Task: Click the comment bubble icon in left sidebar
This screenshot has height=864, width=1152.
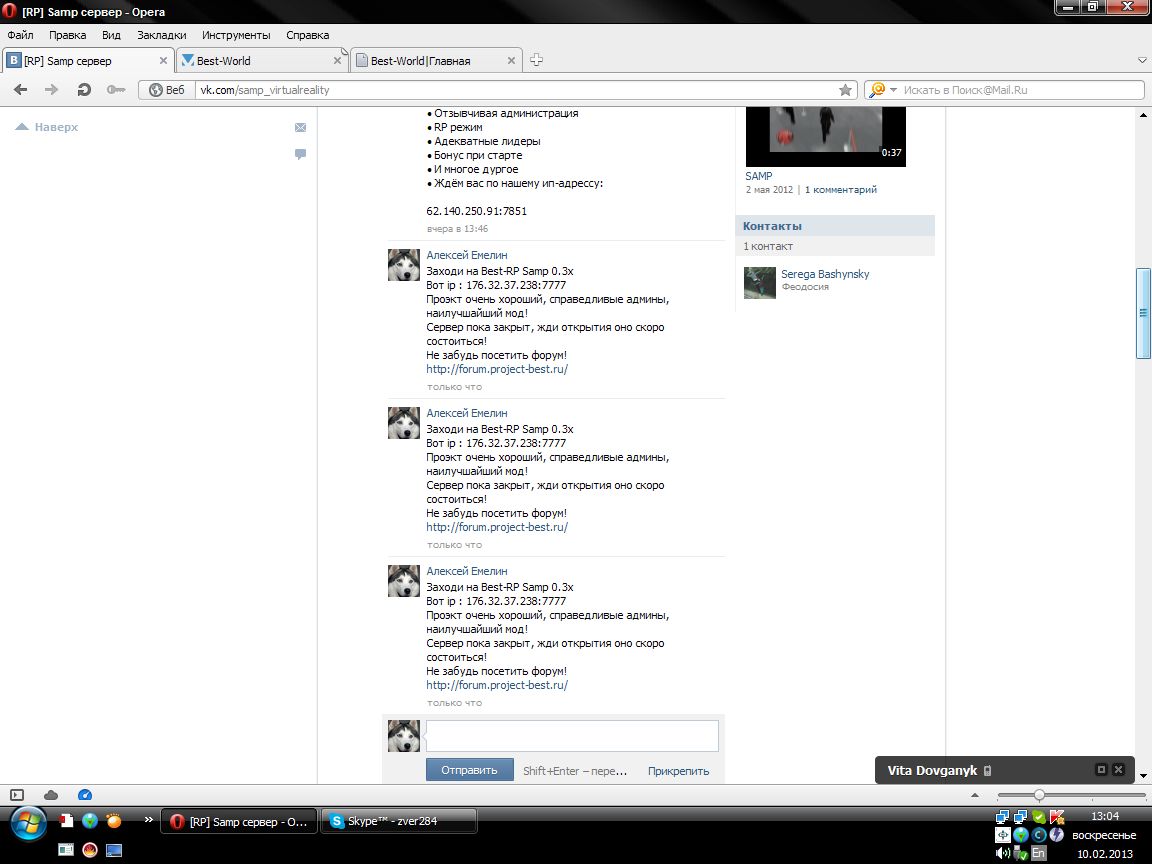Action: (x=300, y=154)
